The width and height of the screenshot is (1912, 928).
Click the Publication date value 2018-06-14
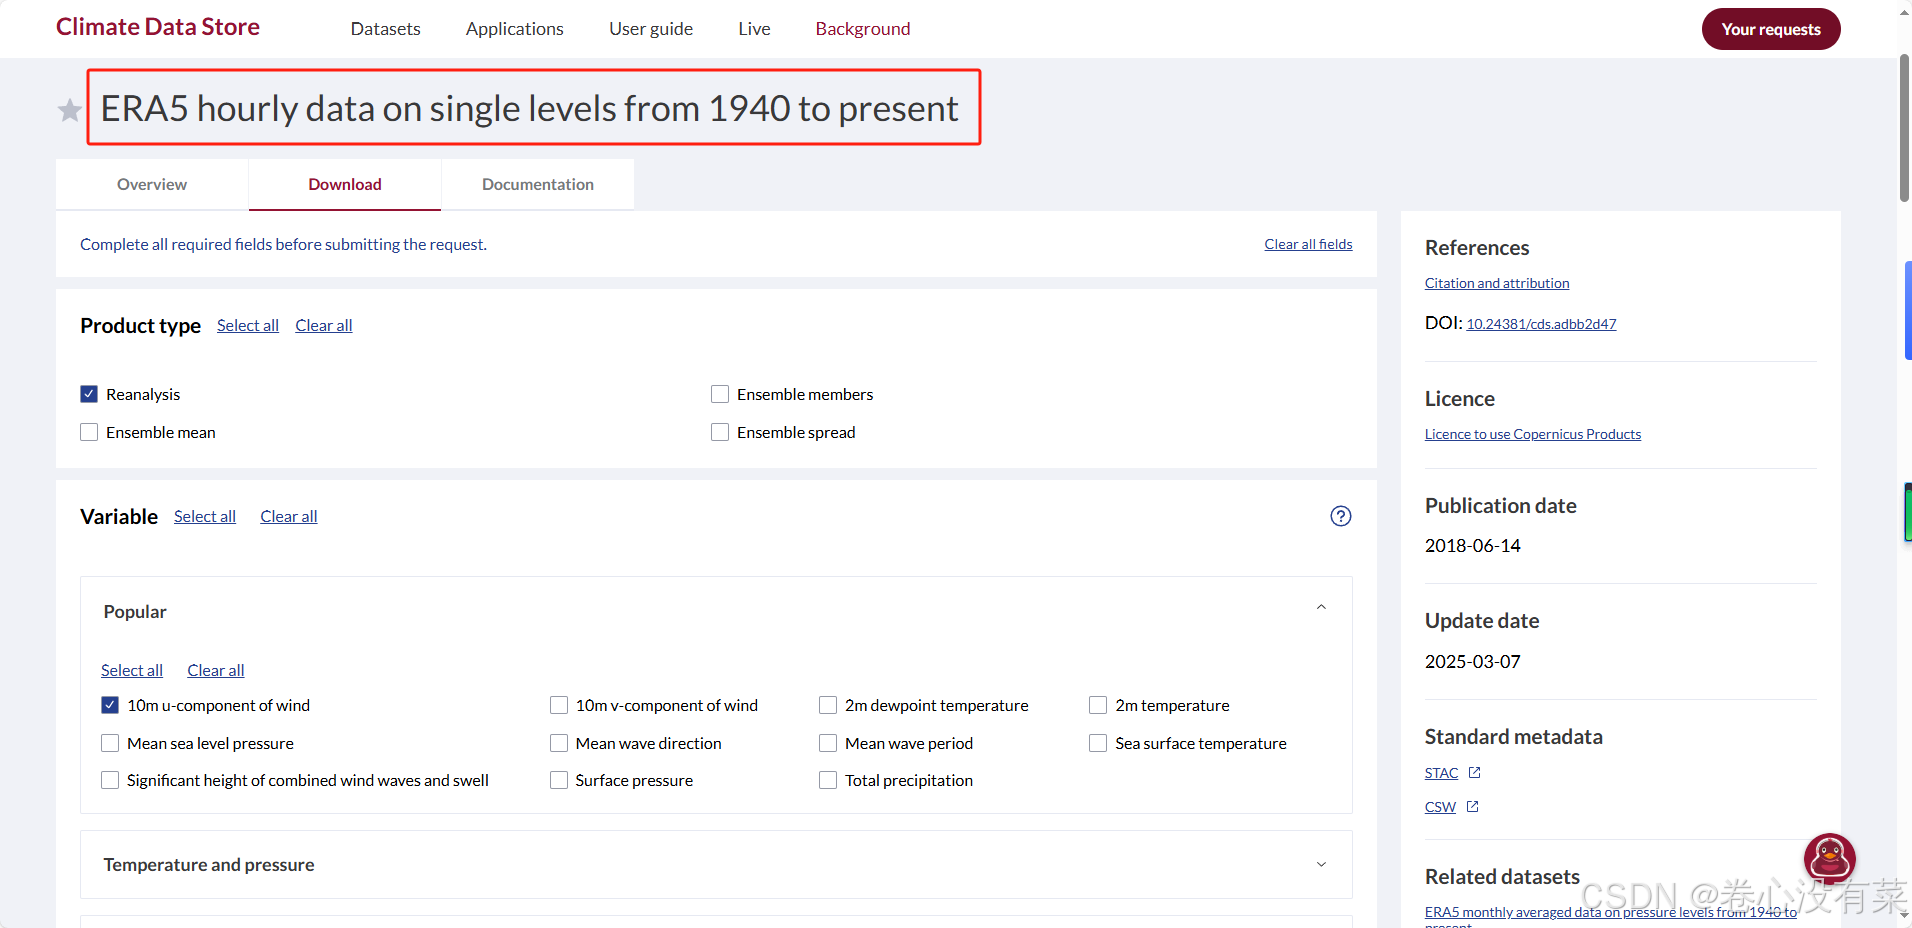[1473, 546]
